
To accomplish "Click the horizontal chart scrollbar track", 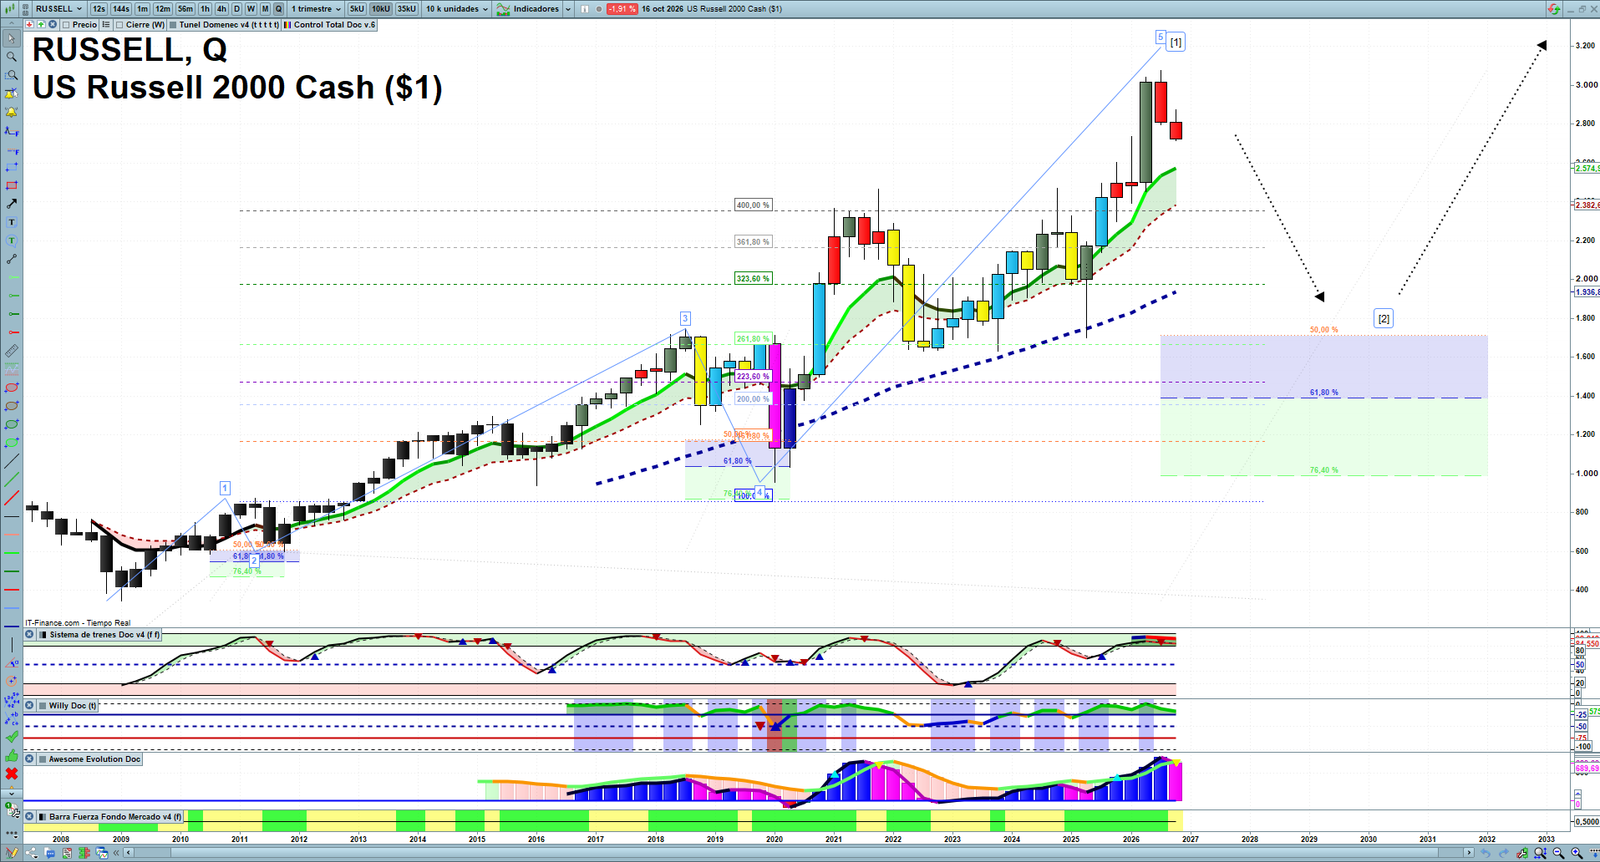I will coord(798,853).
